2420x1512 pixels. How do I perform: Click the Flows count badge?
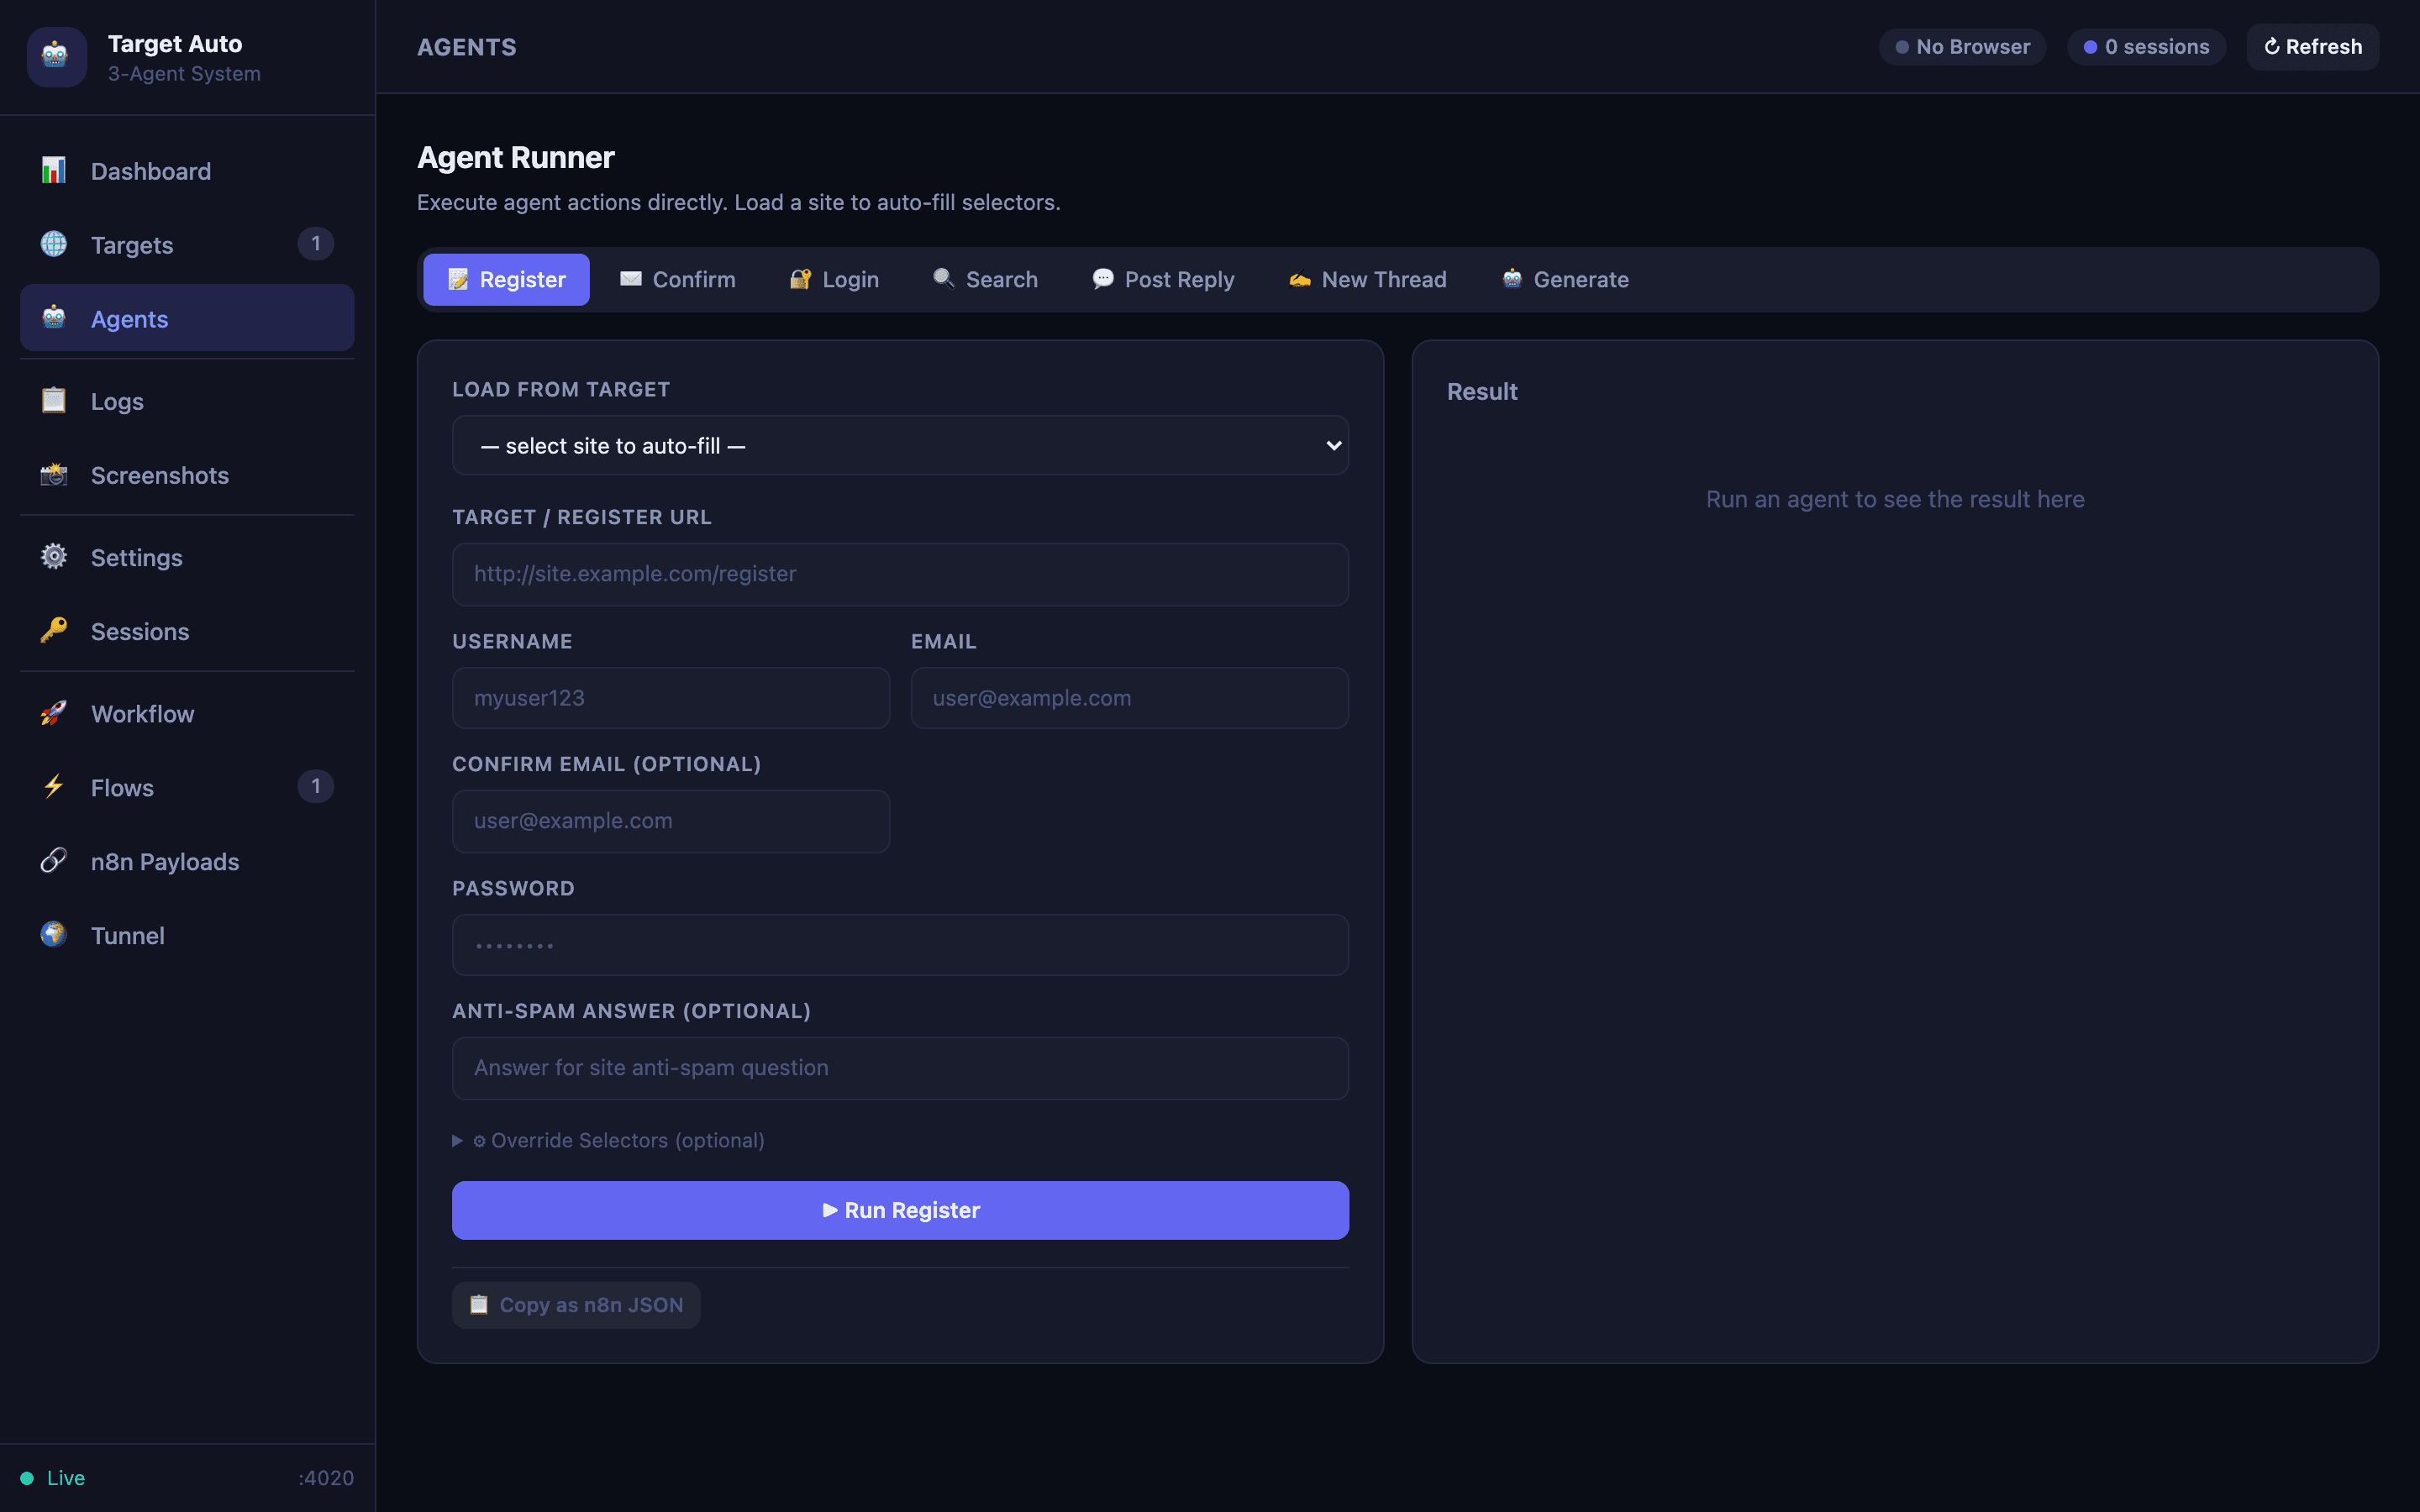pos(316,787)
